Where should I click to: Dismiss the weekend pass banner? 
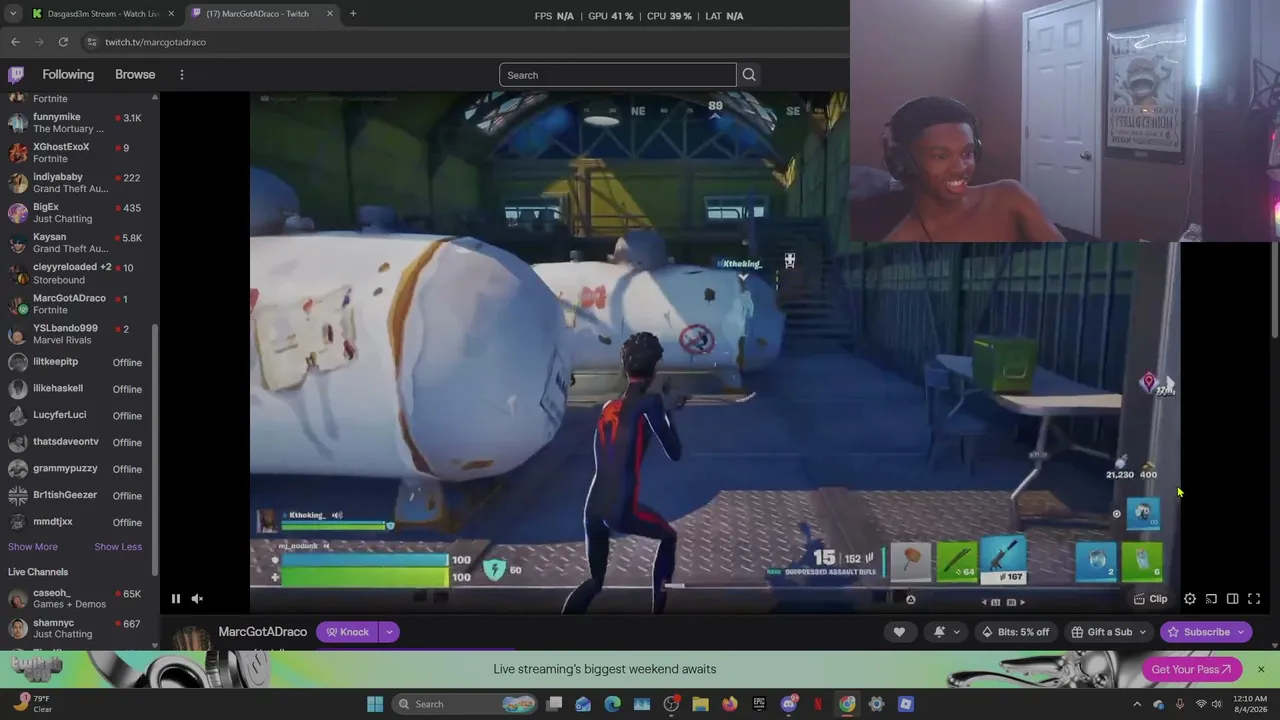pos(1261,670)
